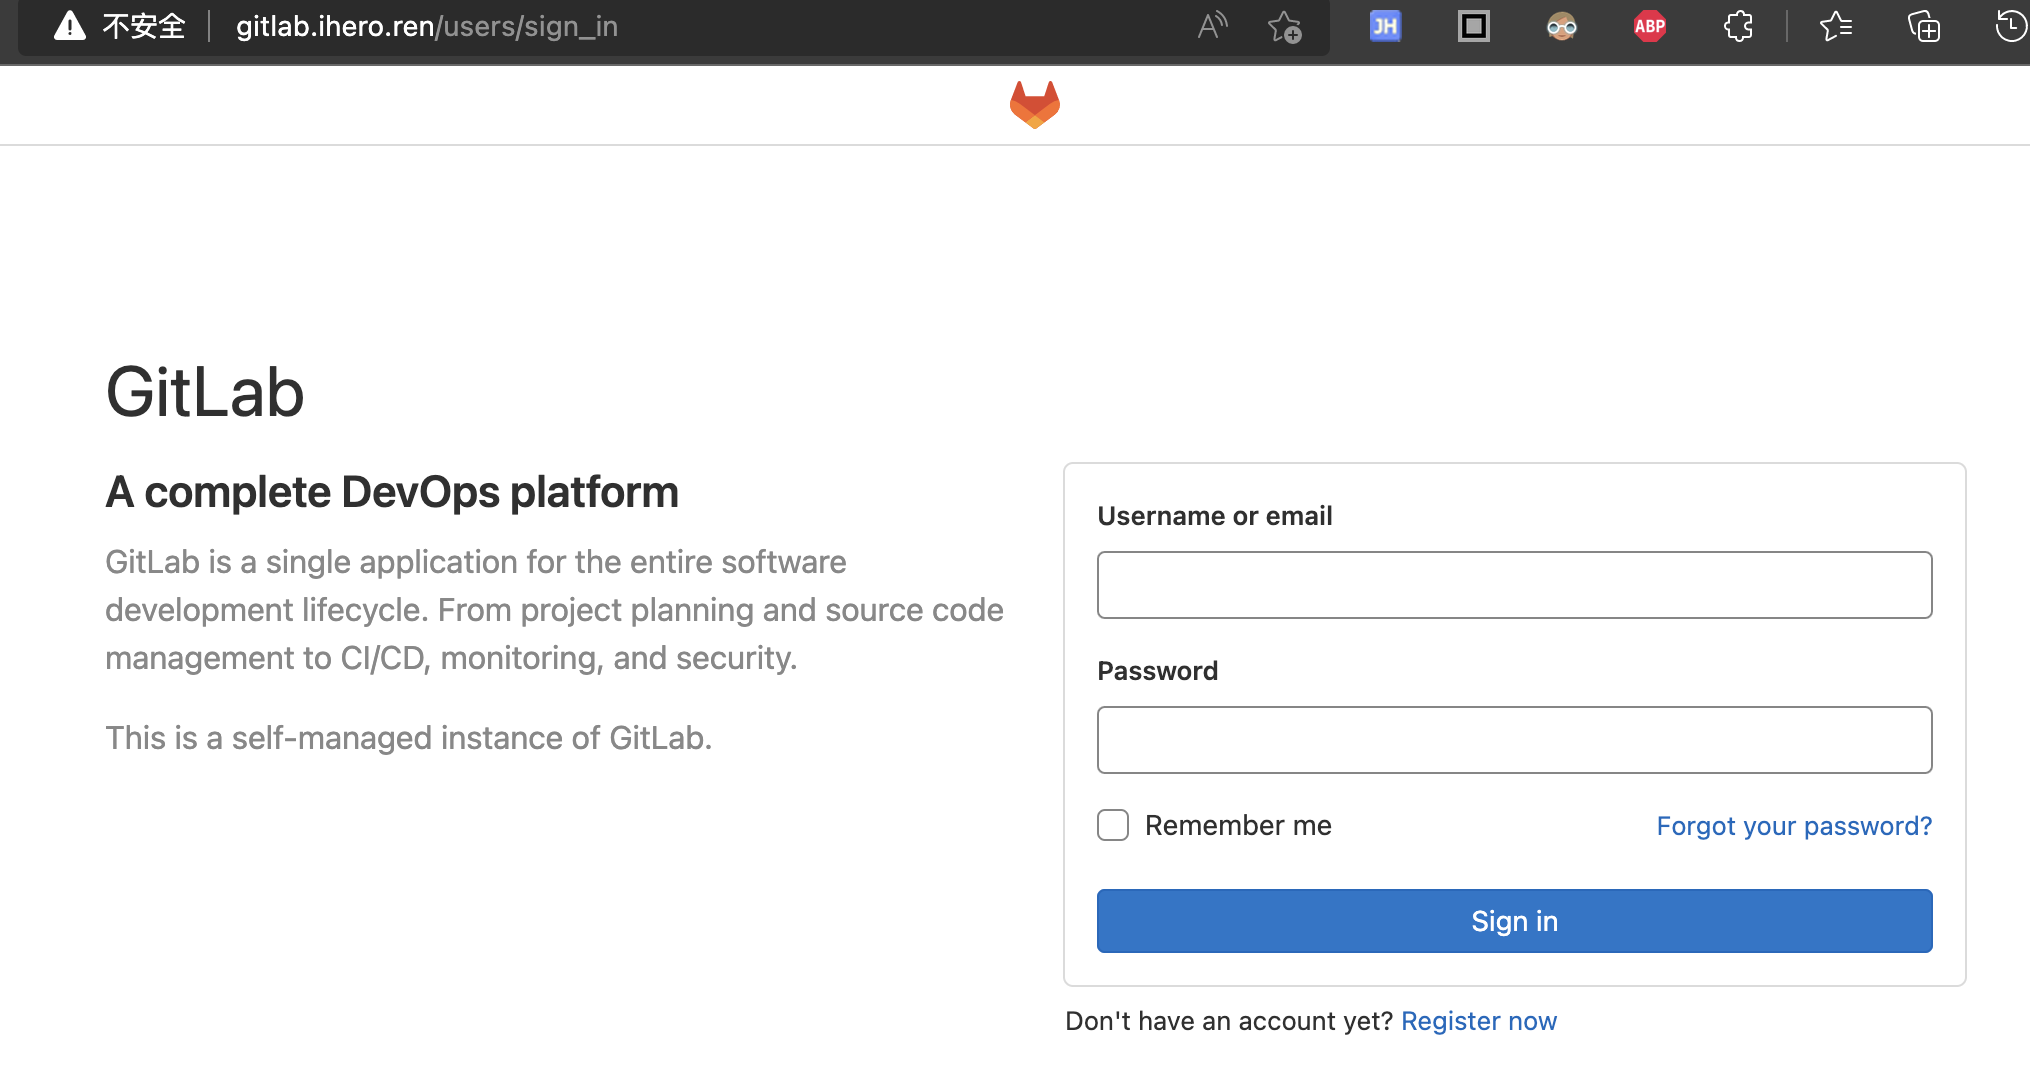Open browser History clock icon
This screenshot has width=2030, height=1074.
2011,26
